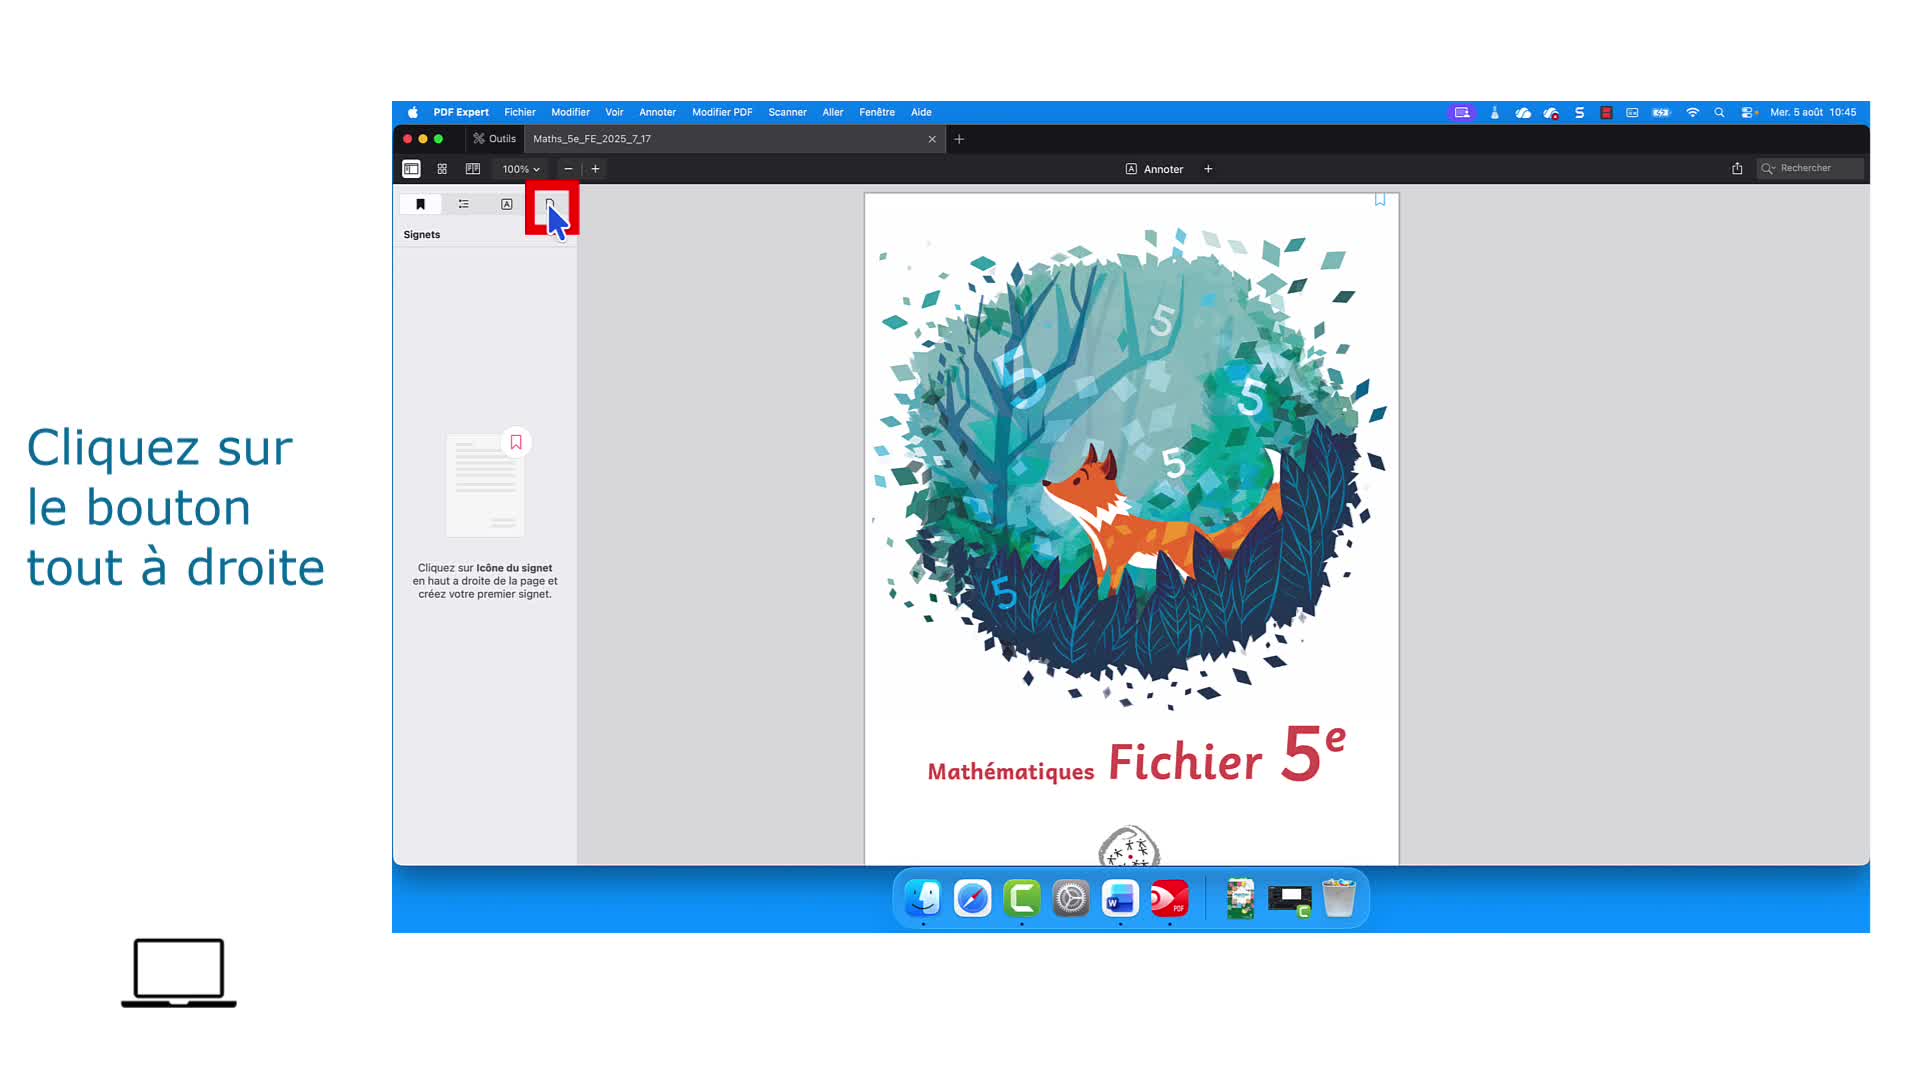Add a new tab with the plus button

(959, 139)
